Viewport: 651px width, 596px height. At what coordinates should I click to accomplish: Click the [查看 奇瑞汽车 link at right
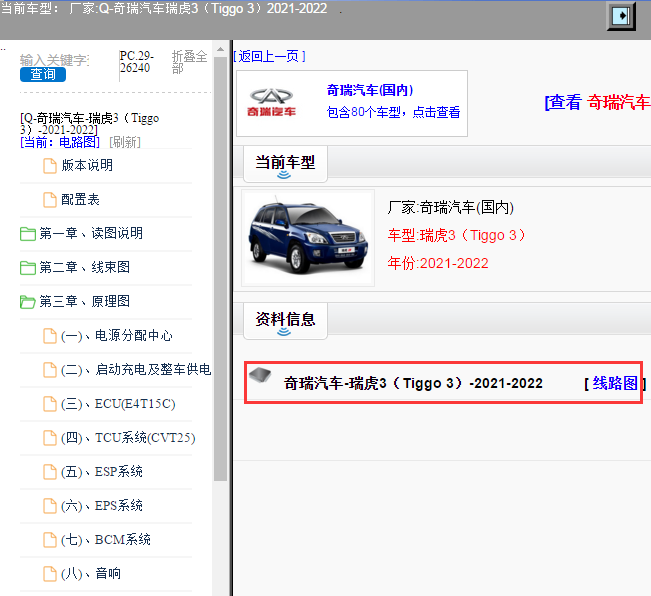coord(597,102)
